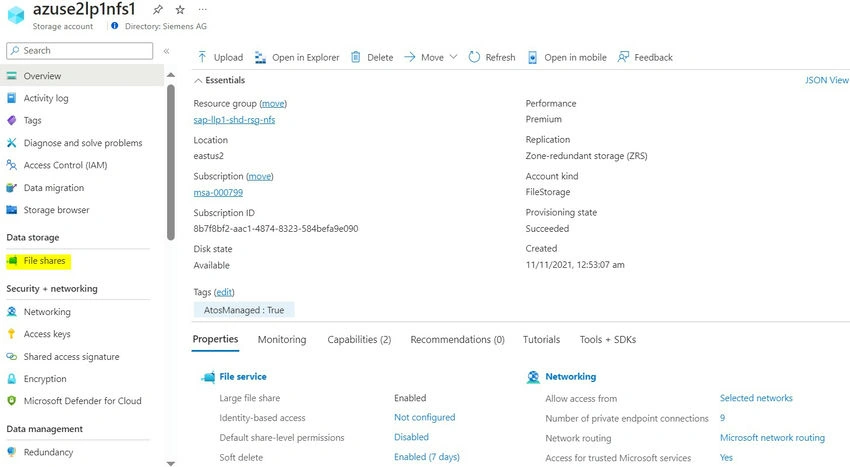
Task: Click the AtosManaged : True tag
Action: tap(244, 310)
